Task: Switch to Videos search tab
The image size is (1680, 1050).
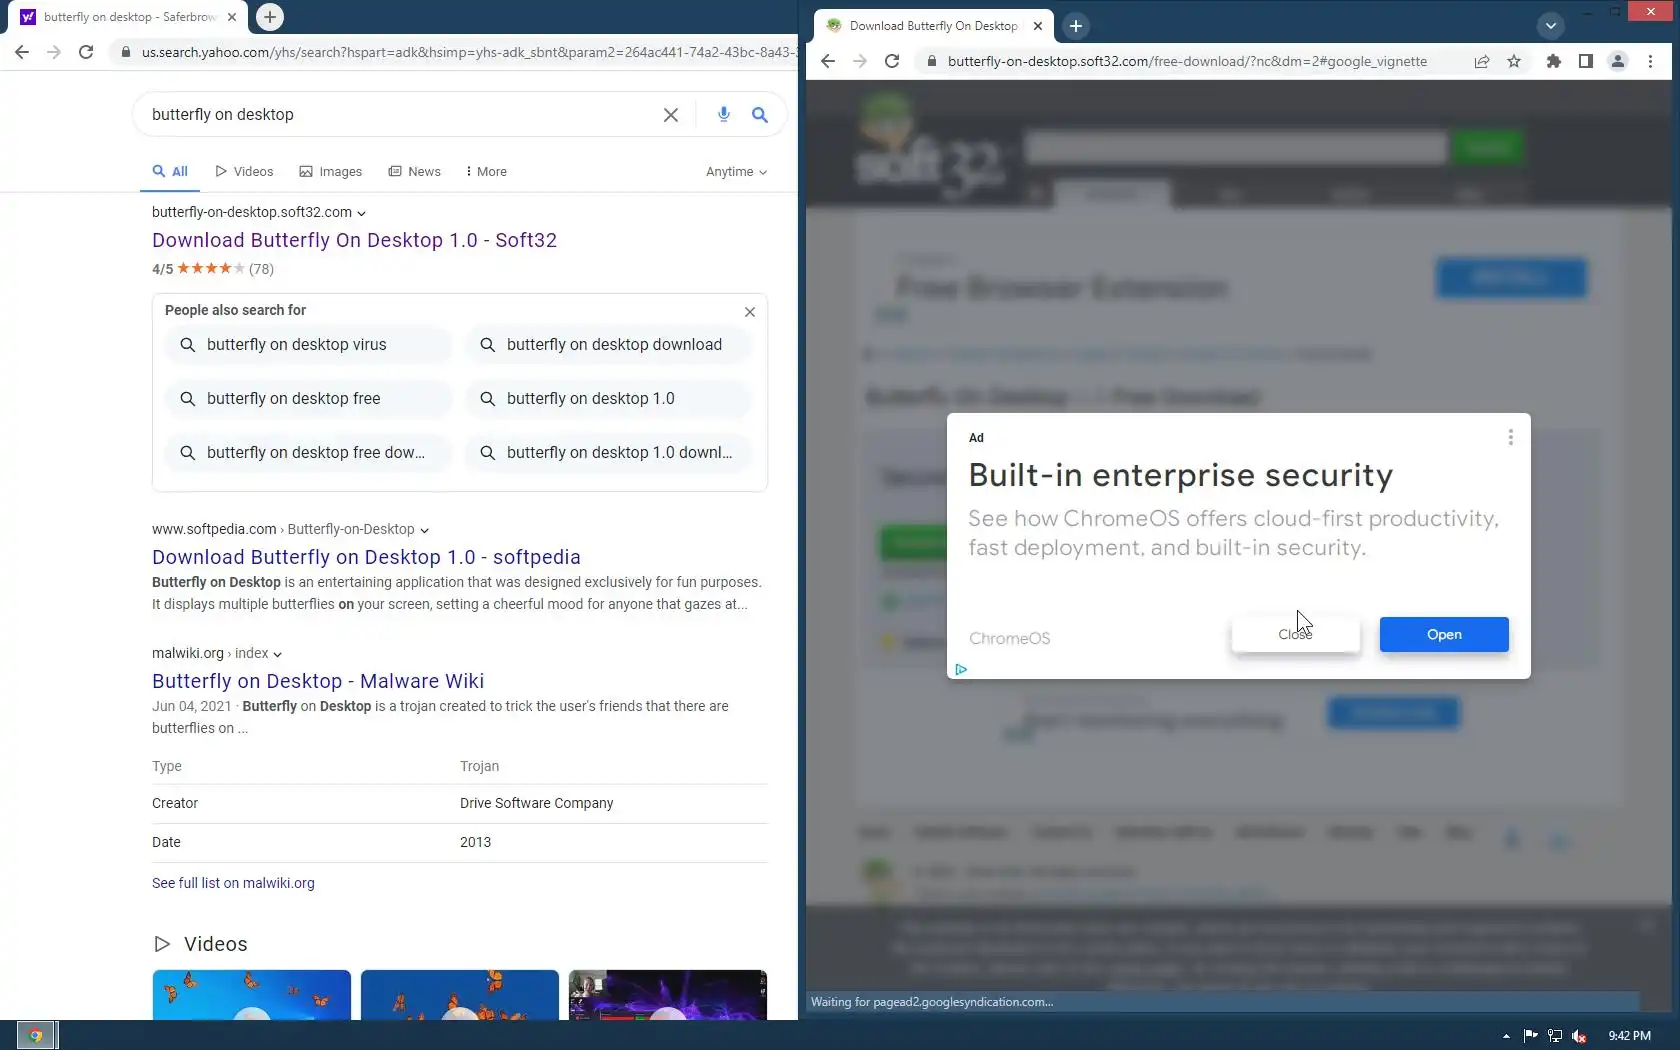Action: point(244,172)
